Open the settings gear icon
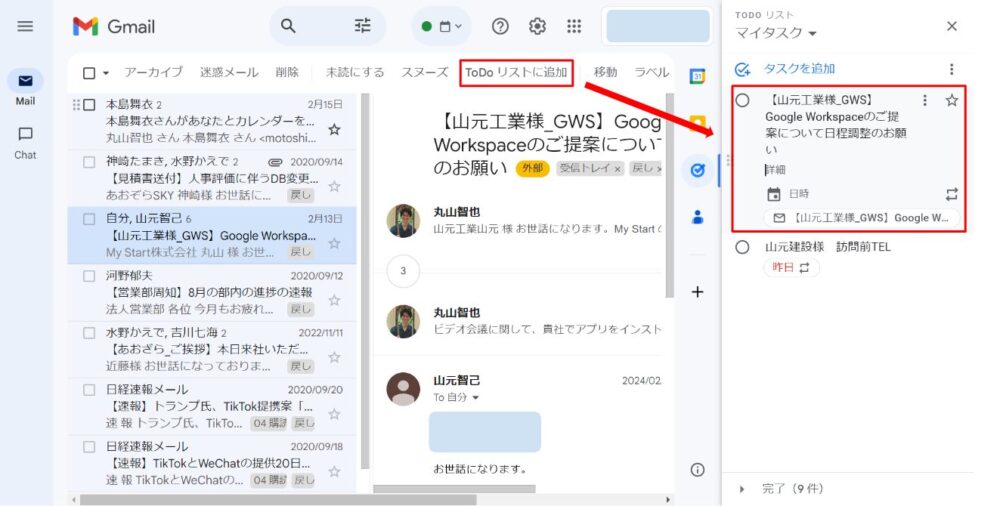 (x=537, y=26)
